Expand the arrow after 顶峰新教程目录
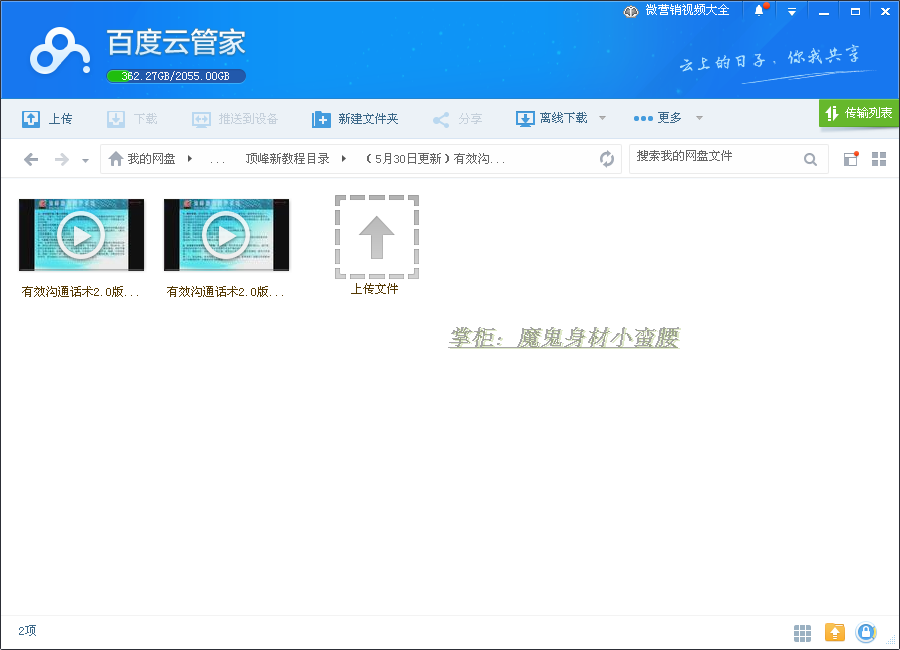 click(343, 158)
